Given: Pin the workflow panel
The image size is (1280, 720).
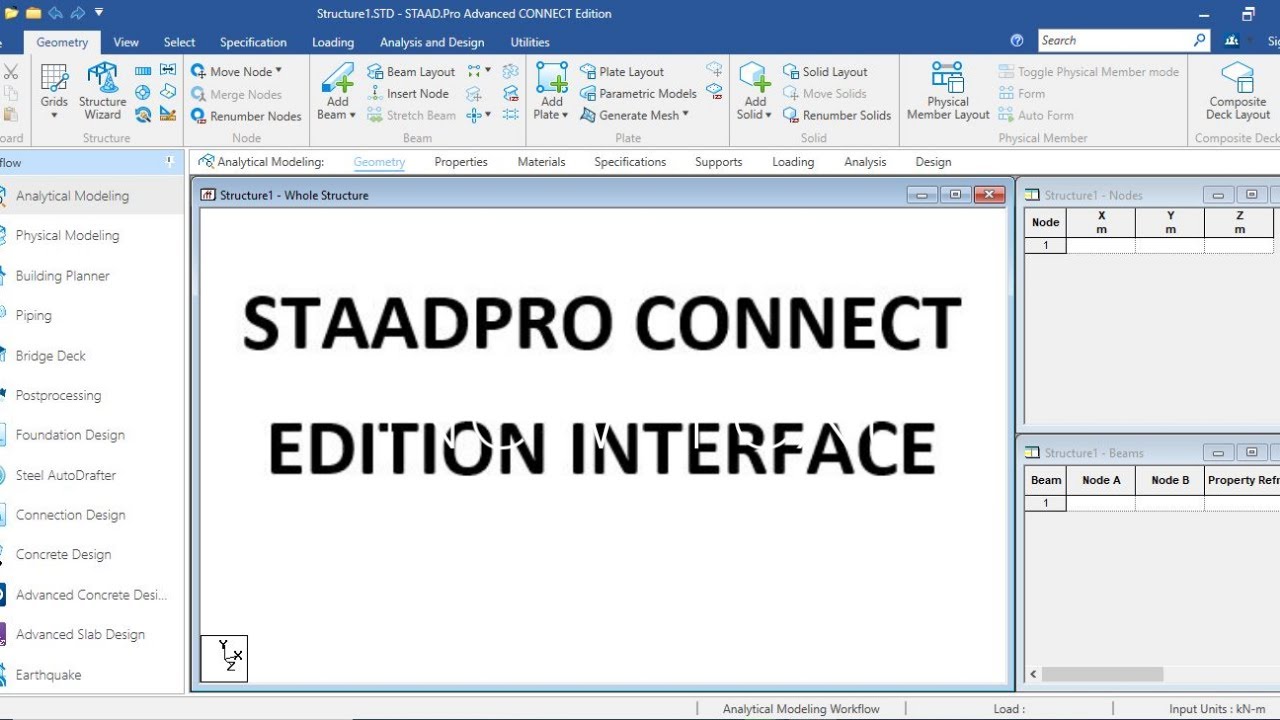Looking at the screenshot, I should 169,162.
